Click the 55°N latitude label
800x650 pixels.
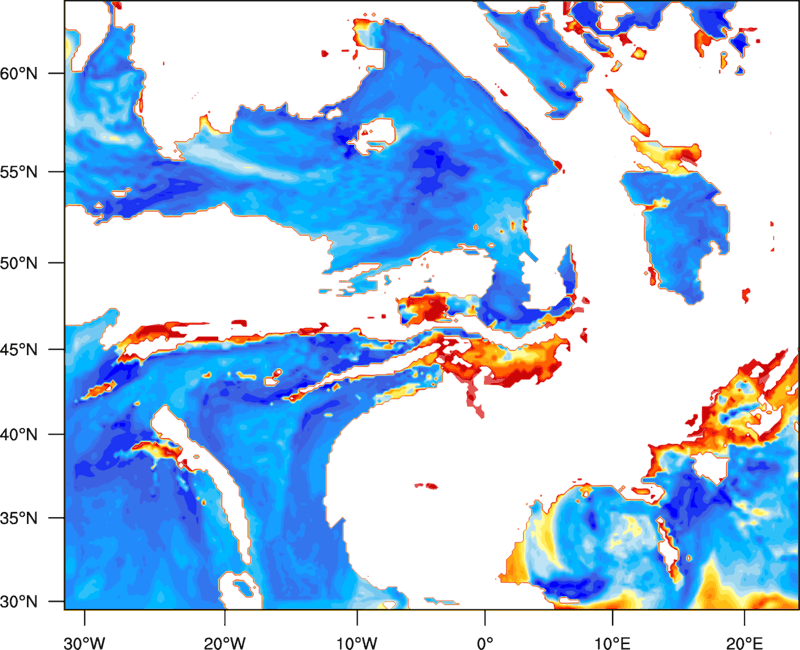coord(19,171)
